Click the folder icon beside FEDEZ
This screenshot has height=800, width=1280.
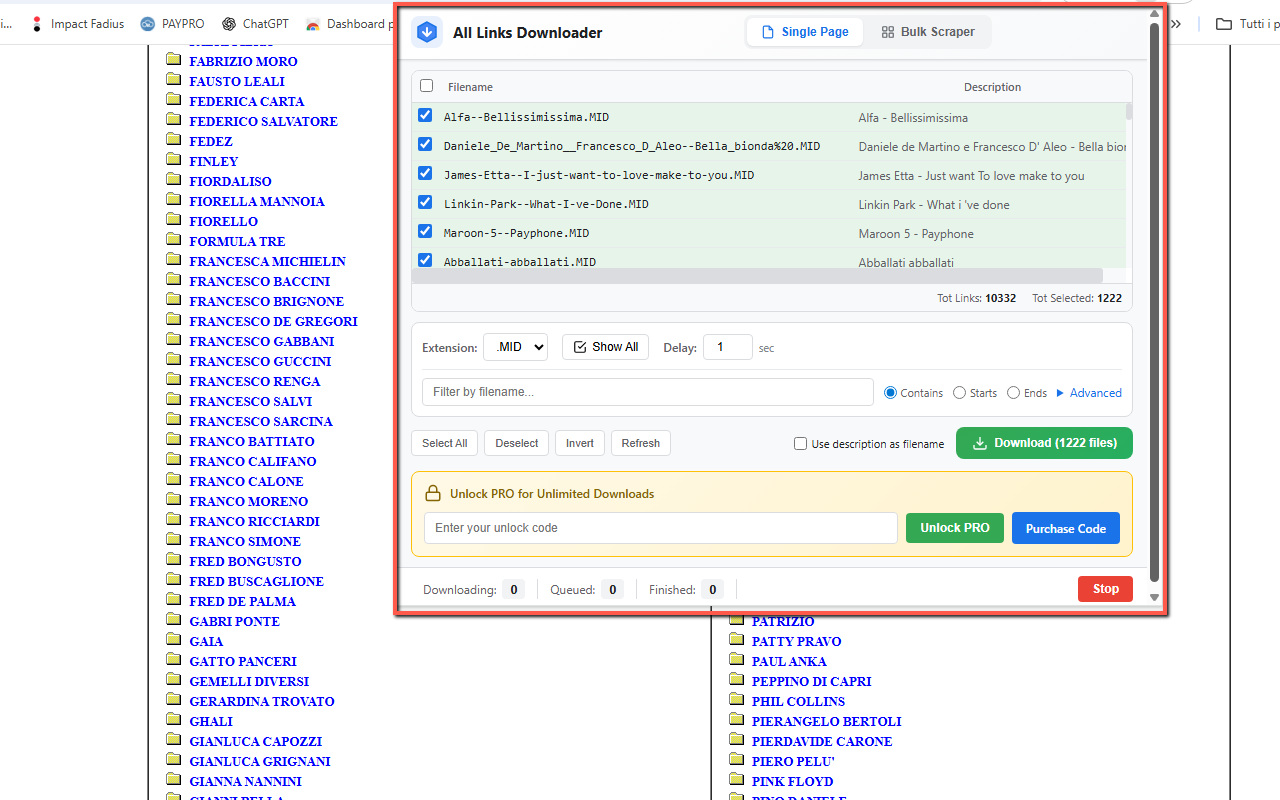(173, 141)
